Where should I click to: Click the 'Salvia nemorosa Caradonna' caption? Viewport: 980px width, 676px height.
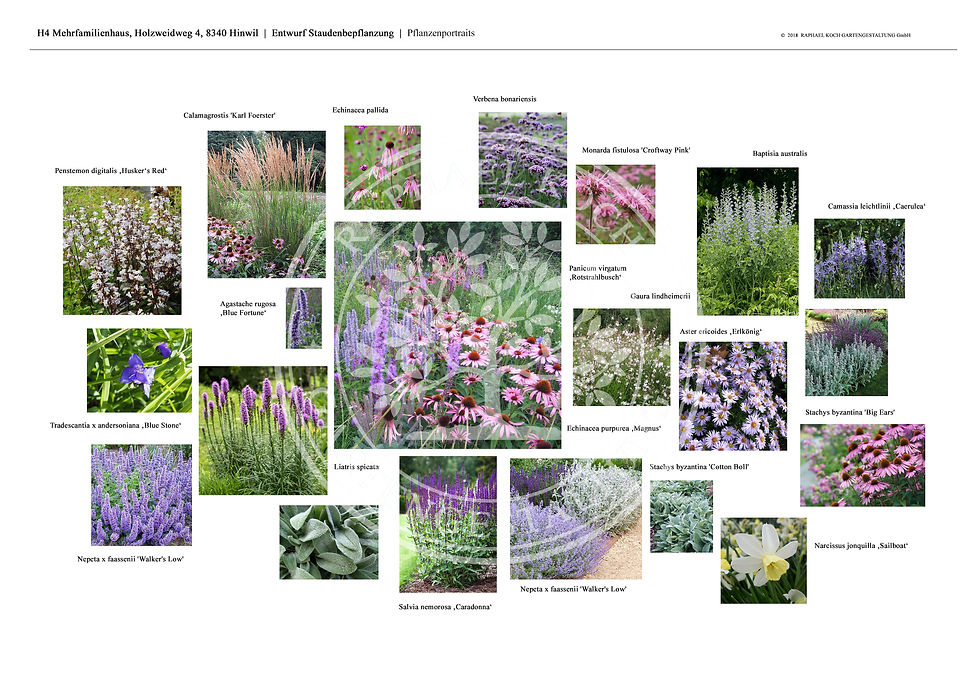click(x=445, y=607)
